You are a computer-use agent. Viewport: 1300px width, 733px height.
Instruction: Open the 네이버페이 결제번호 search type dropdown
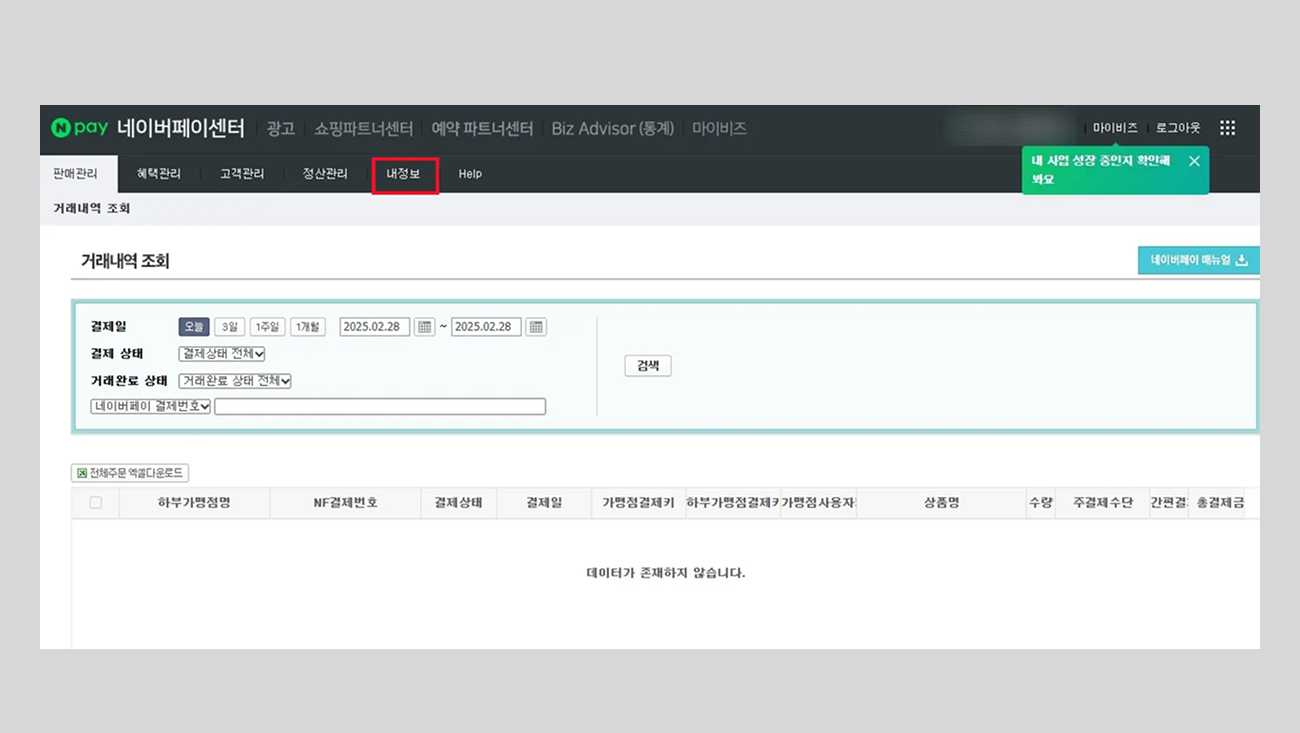[151, 406]
